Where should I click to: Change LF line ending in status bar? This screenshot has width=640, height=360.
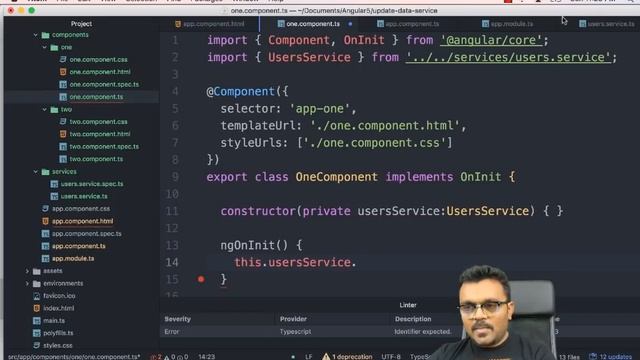309,357
